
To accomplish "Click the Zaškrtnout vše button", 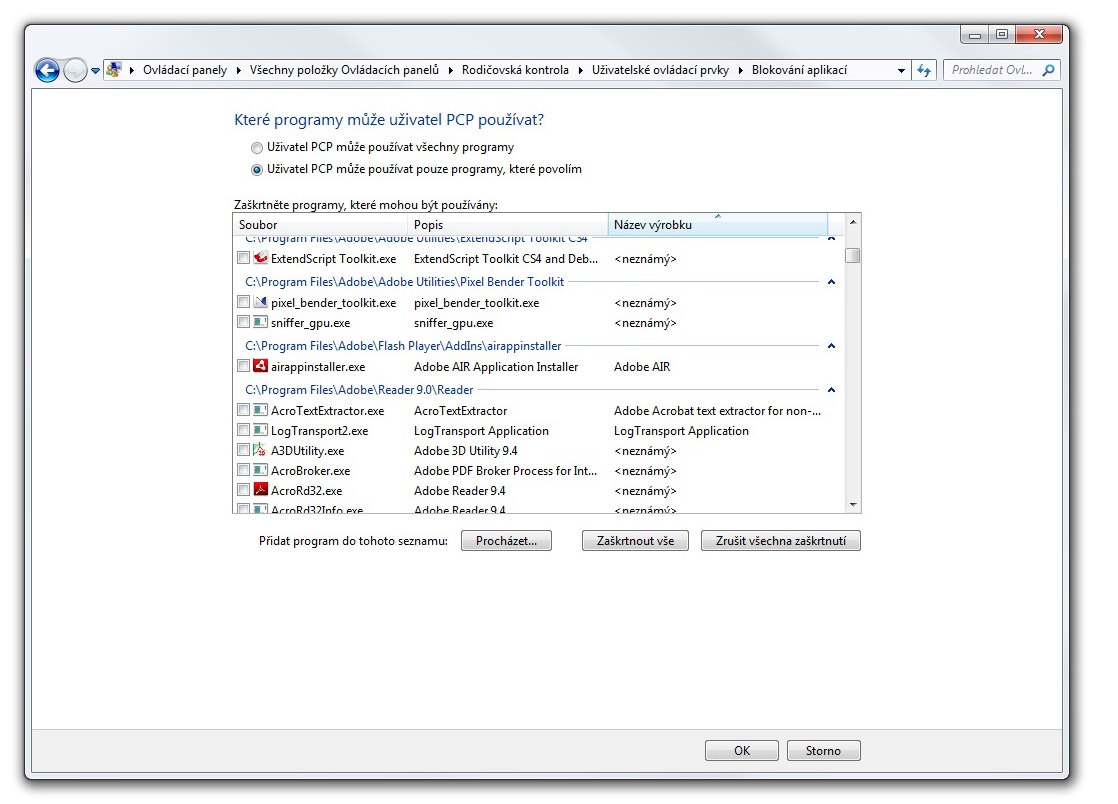I will point(635,541).
